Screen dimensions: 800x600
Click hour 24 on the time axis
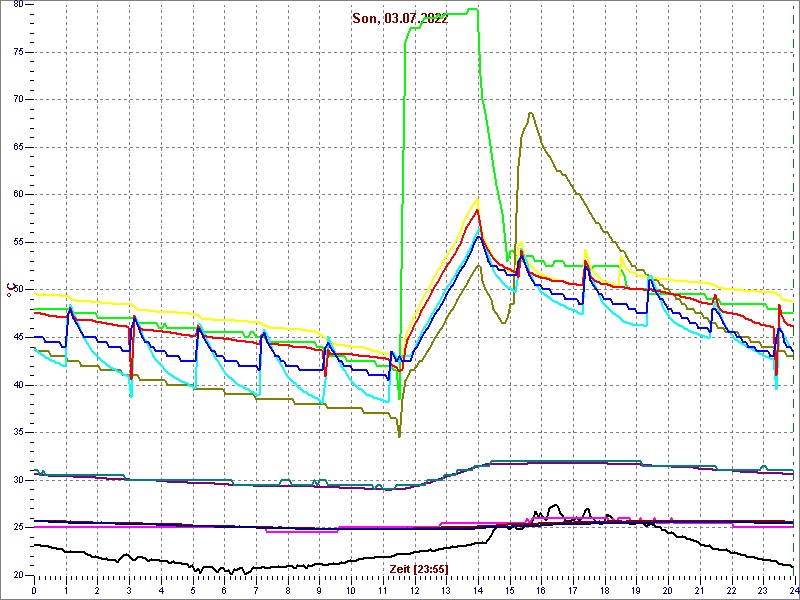click(792, 591)
